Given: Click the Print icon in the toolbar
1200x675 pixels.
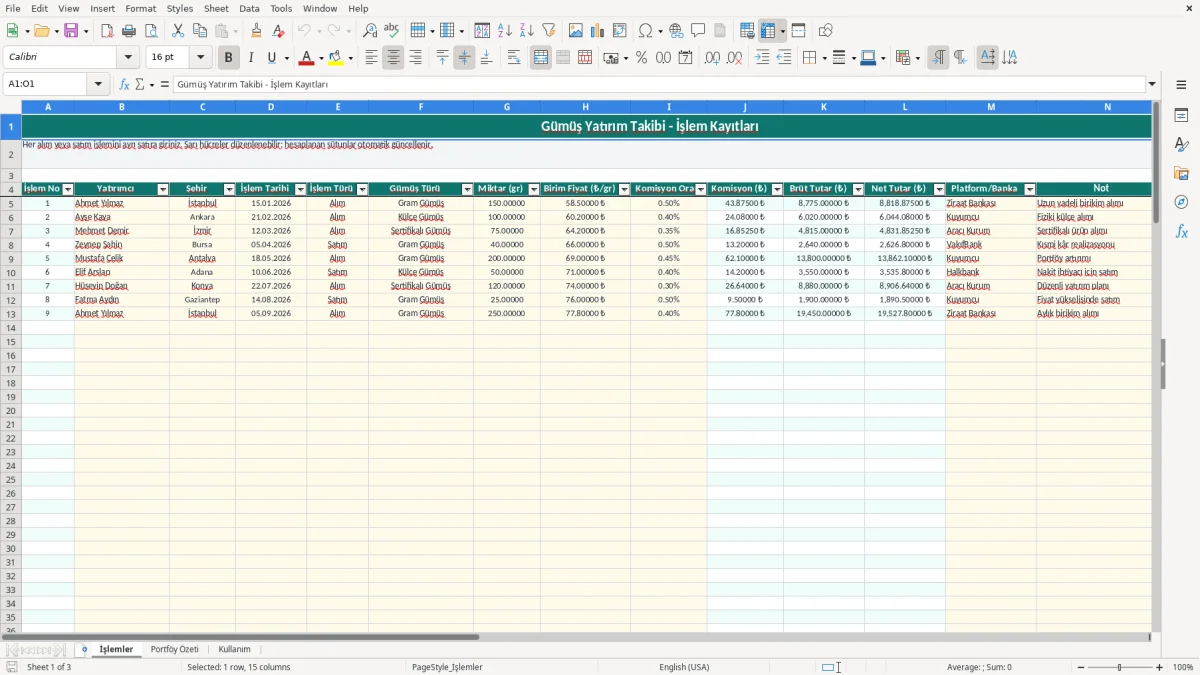Looking at the screenshot, I should tap(129, 31).
